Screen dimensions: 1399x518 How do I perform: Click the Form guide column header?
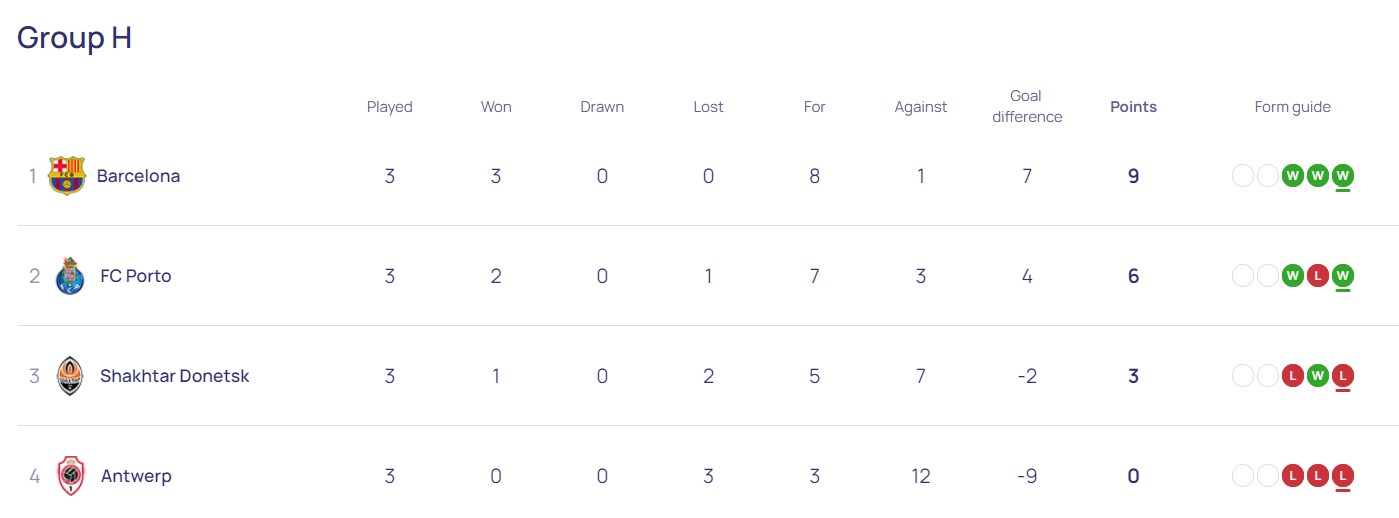[x=1292, y=107]
